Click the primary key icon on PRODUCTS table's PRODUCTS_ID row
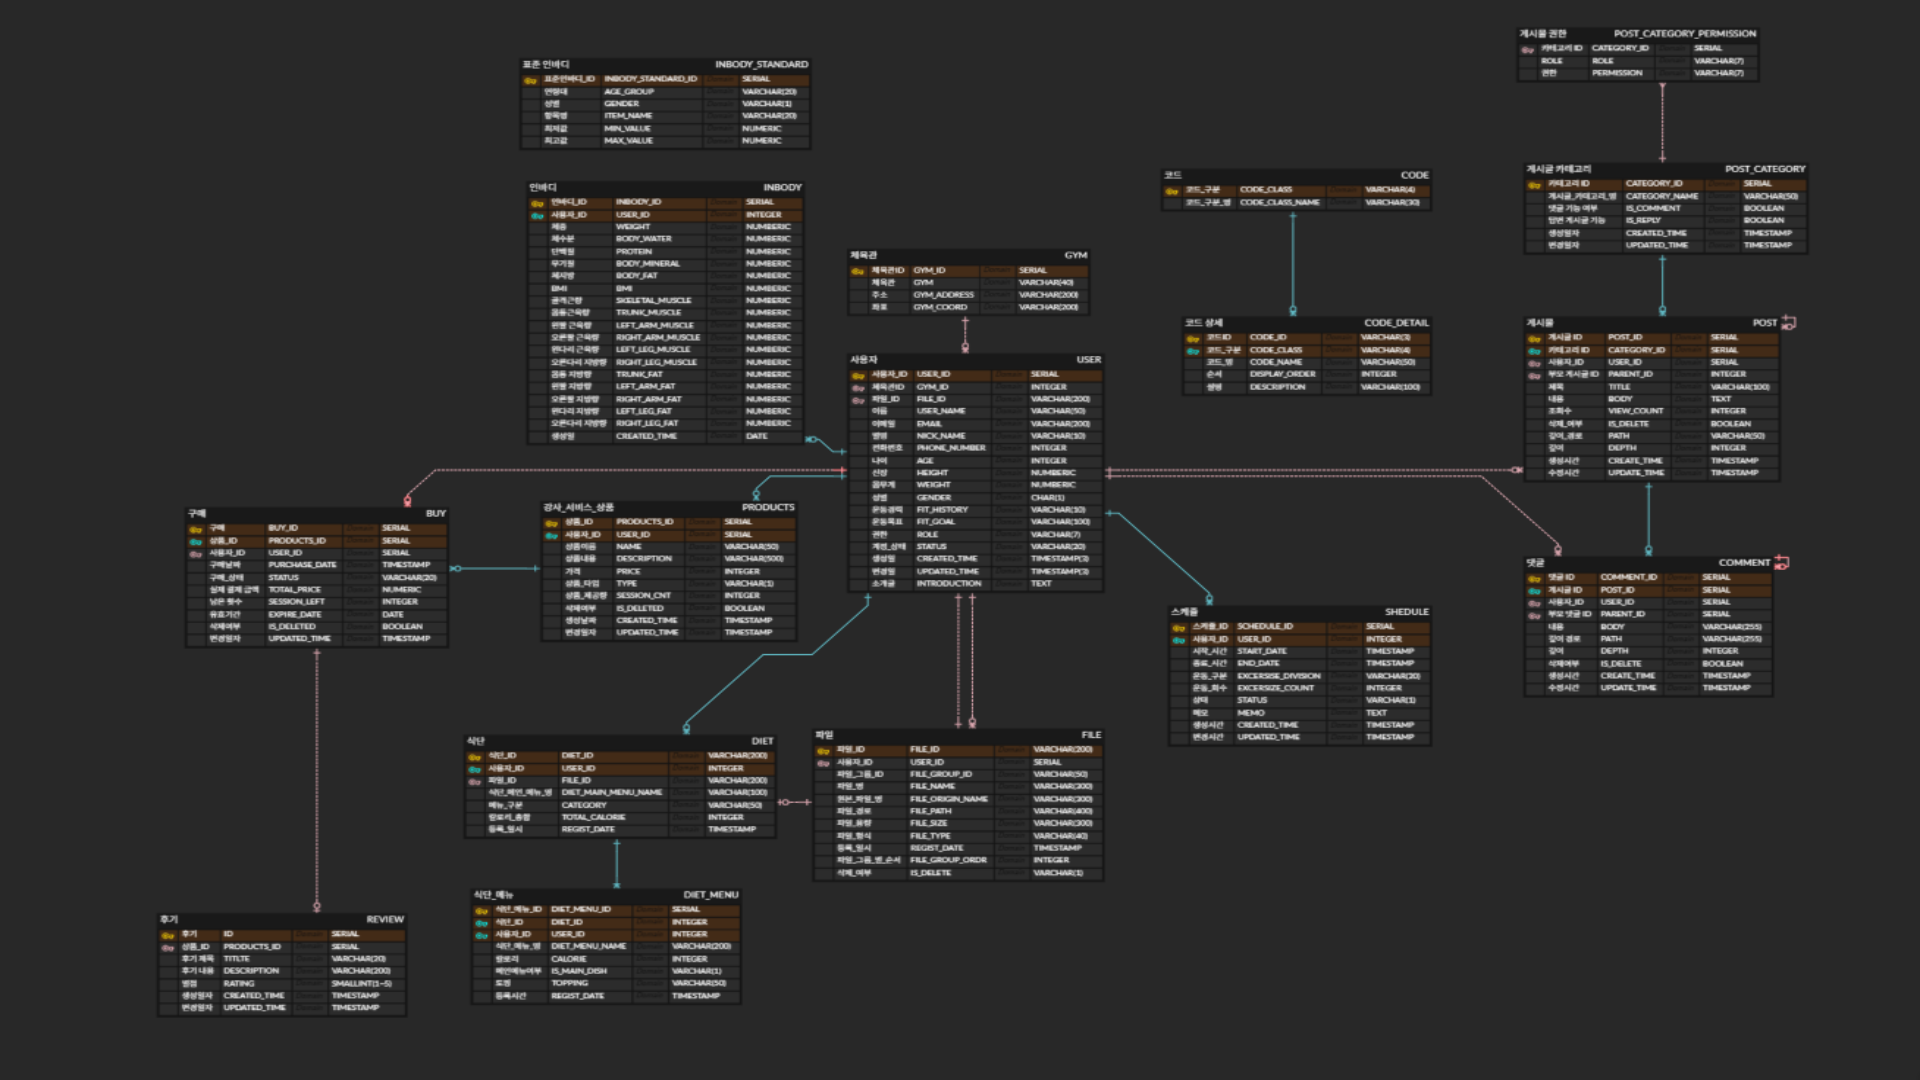The image size is (1920, 1080). click(551, 522)
